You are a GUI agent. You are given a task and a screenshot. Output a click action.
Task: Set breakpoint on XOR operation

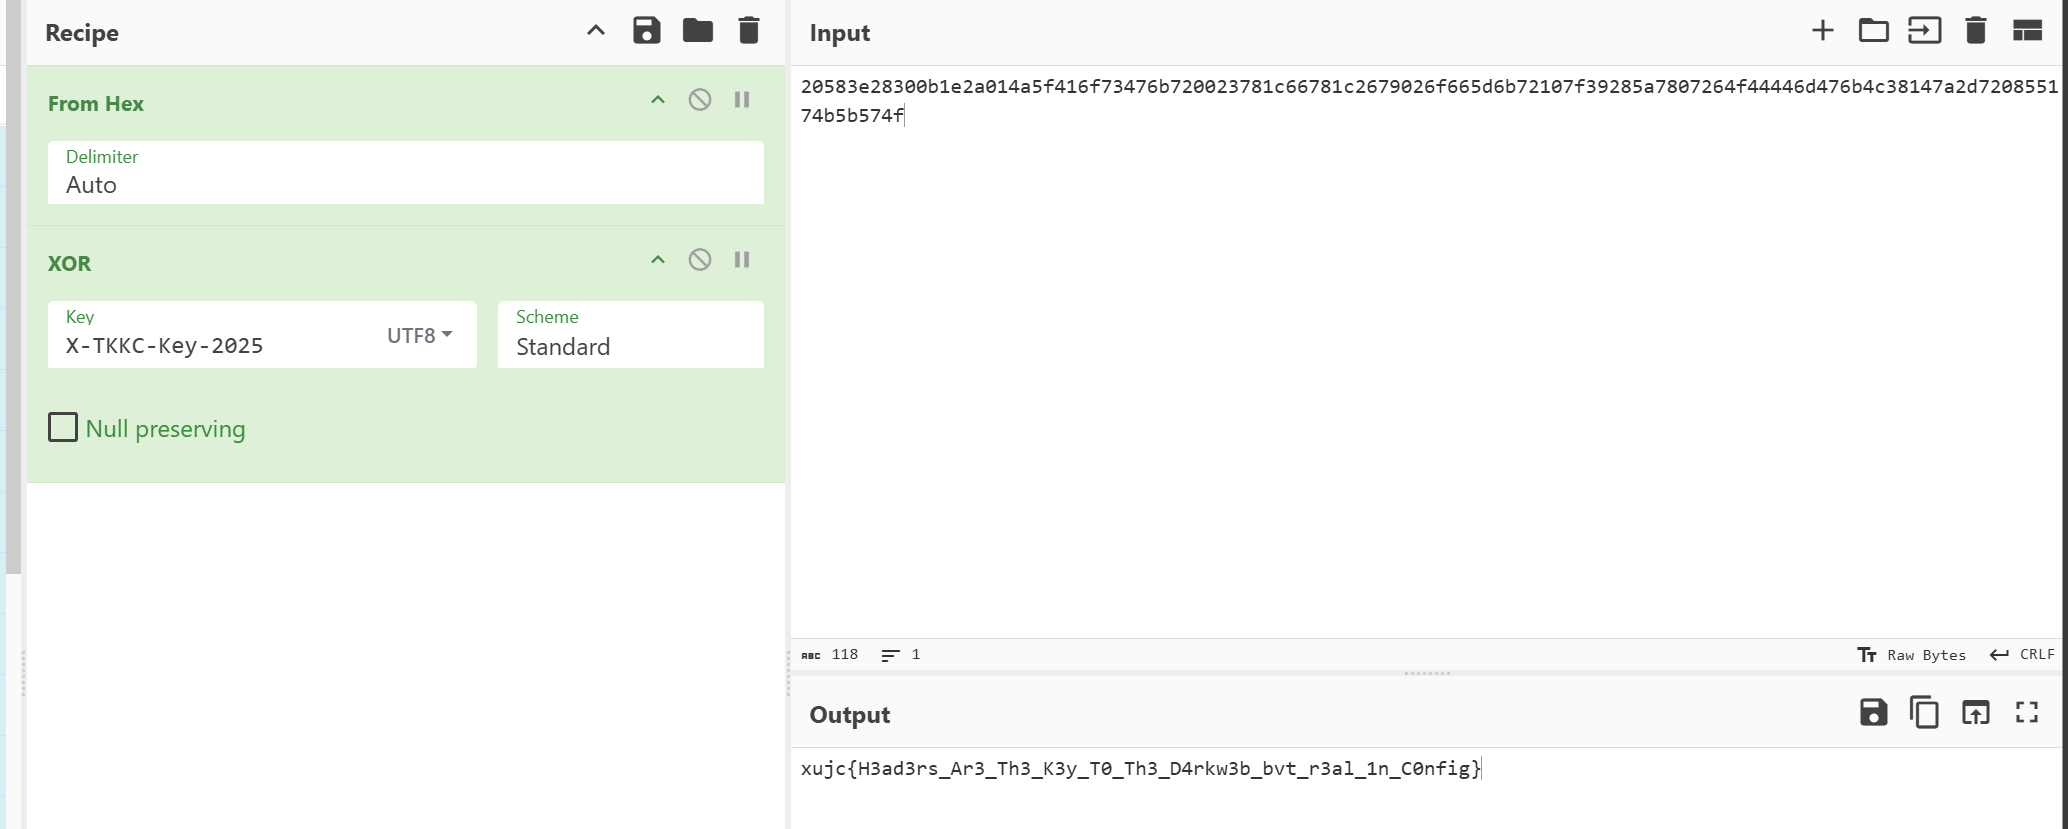742,260
